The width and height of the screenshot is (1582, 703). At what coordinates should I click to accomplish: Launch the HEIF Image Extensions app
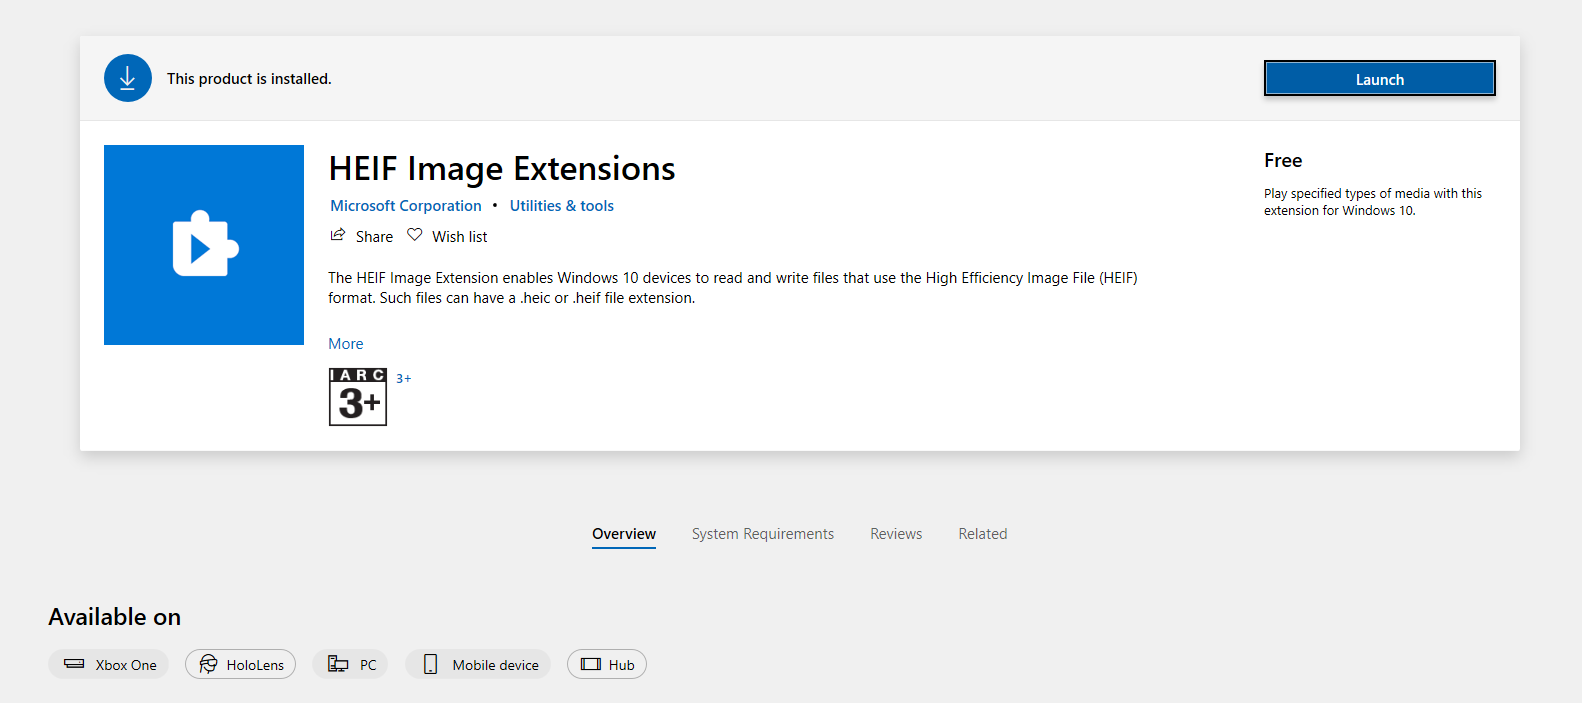[1379, 79]
